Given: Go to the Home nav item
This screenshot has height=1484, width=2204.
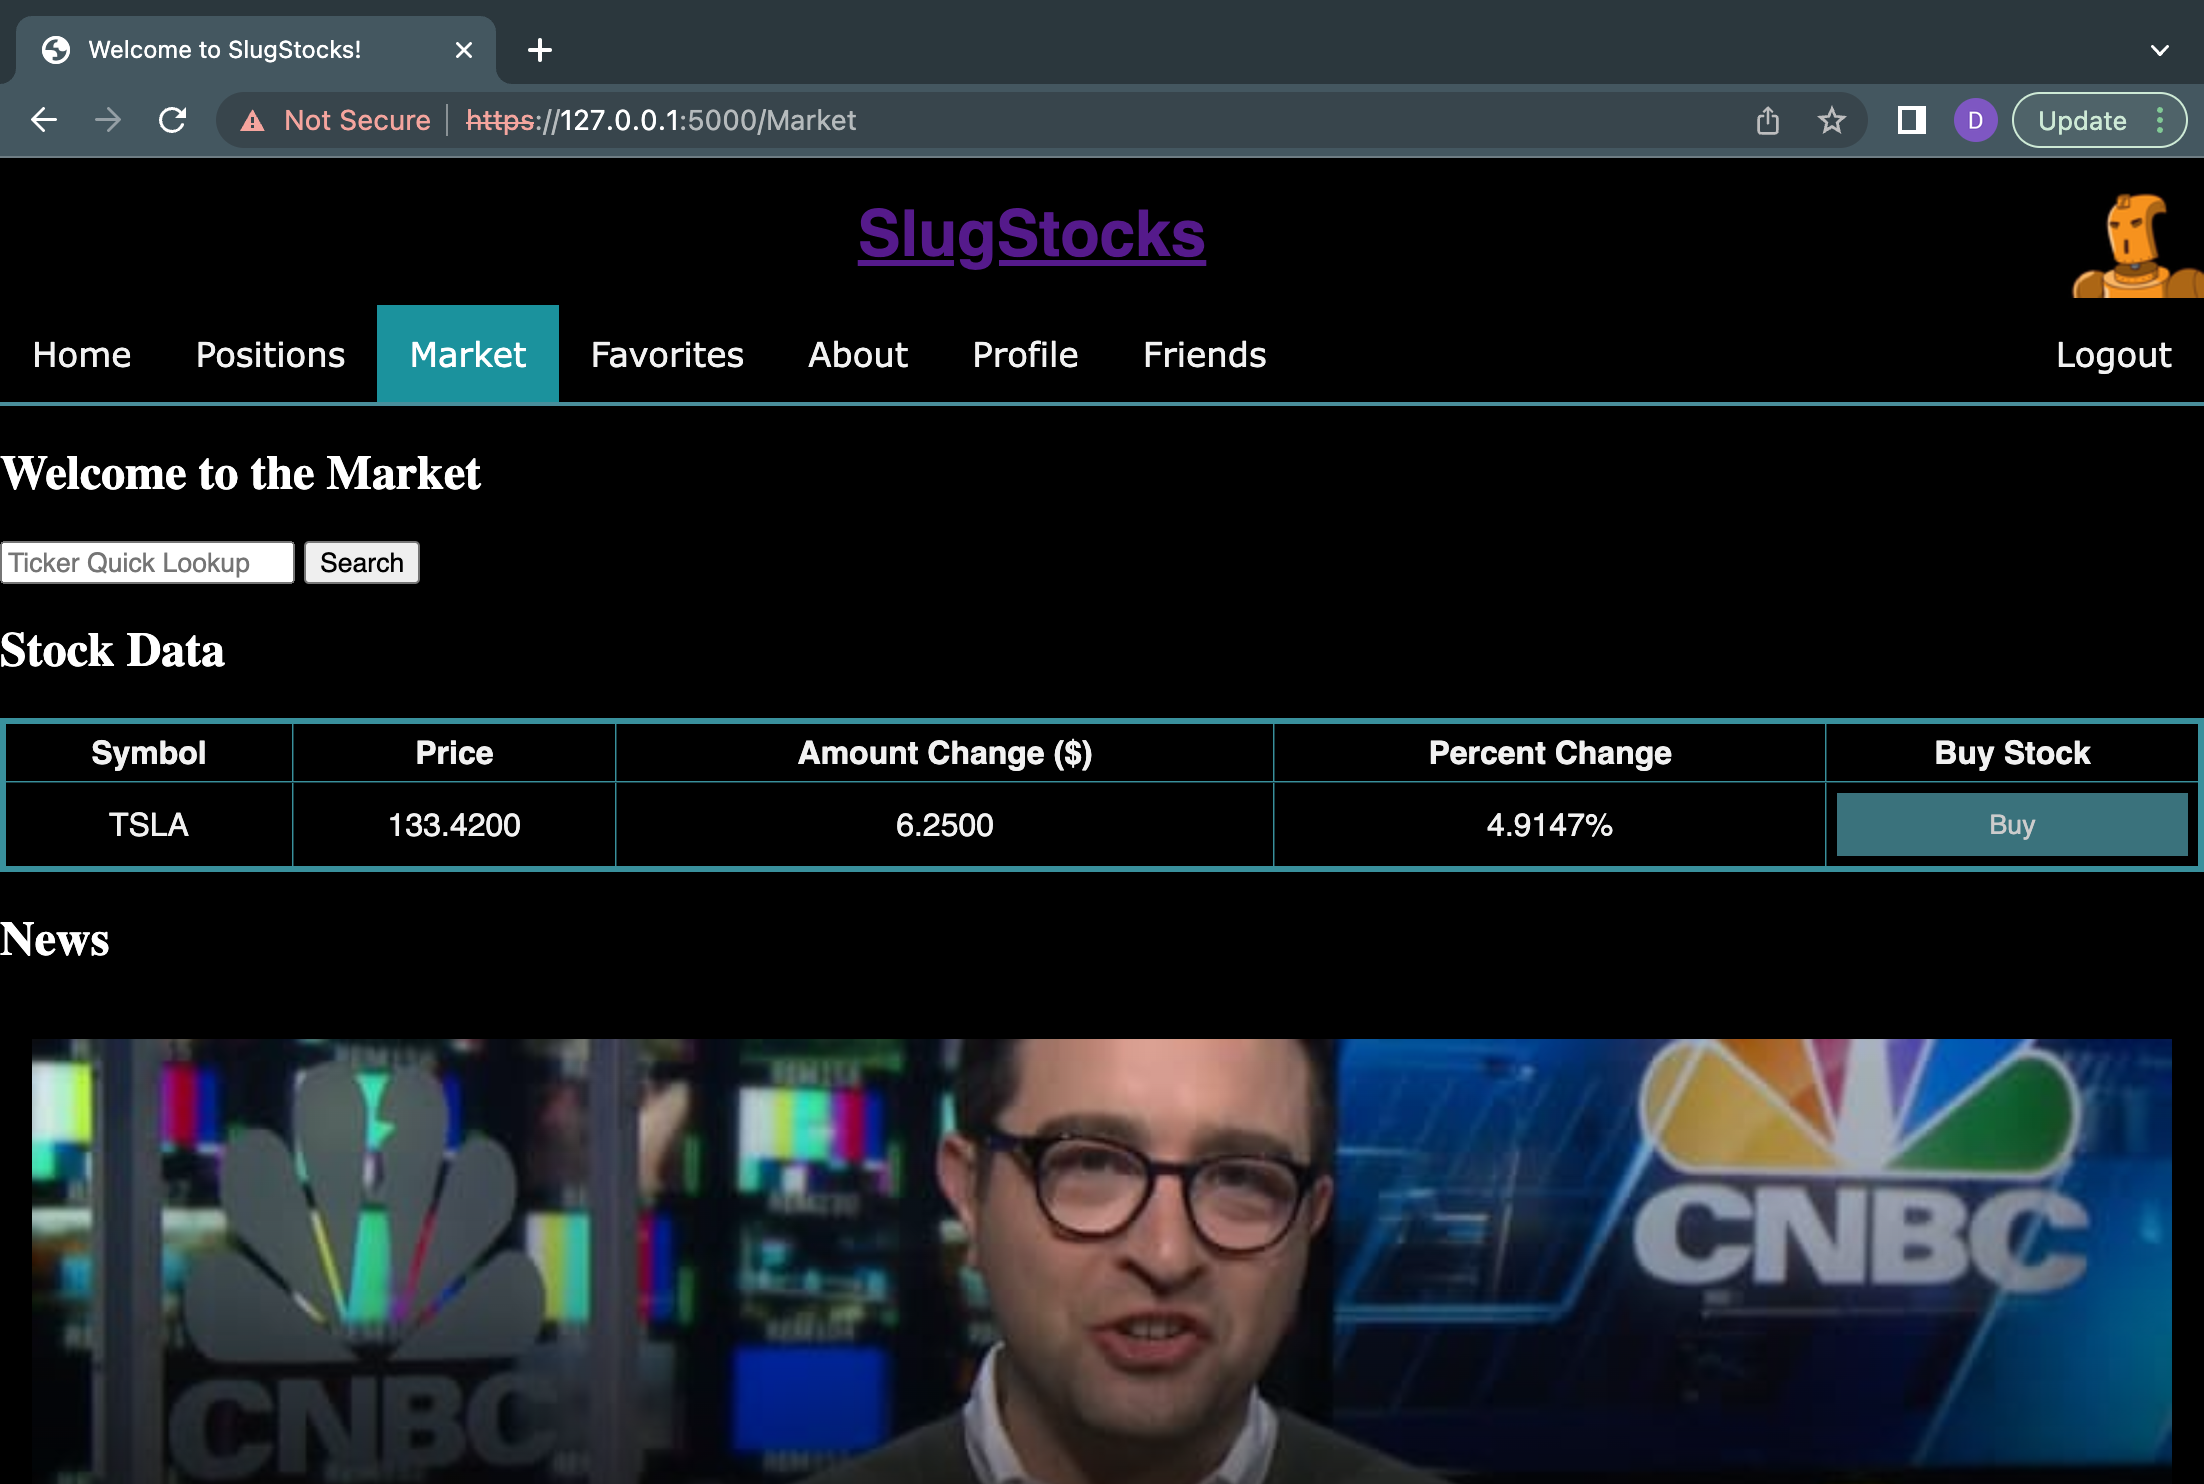Looking at the screenshot, I should (x=82, y=355).
